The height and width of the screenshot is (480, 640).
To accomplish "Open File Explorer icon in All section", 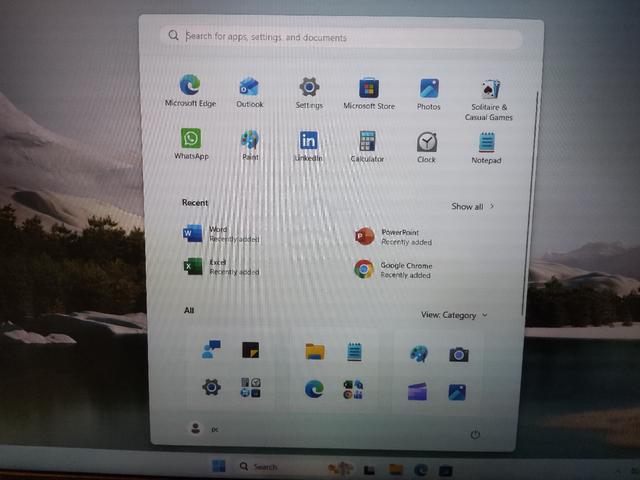I will tap(315, 351).
